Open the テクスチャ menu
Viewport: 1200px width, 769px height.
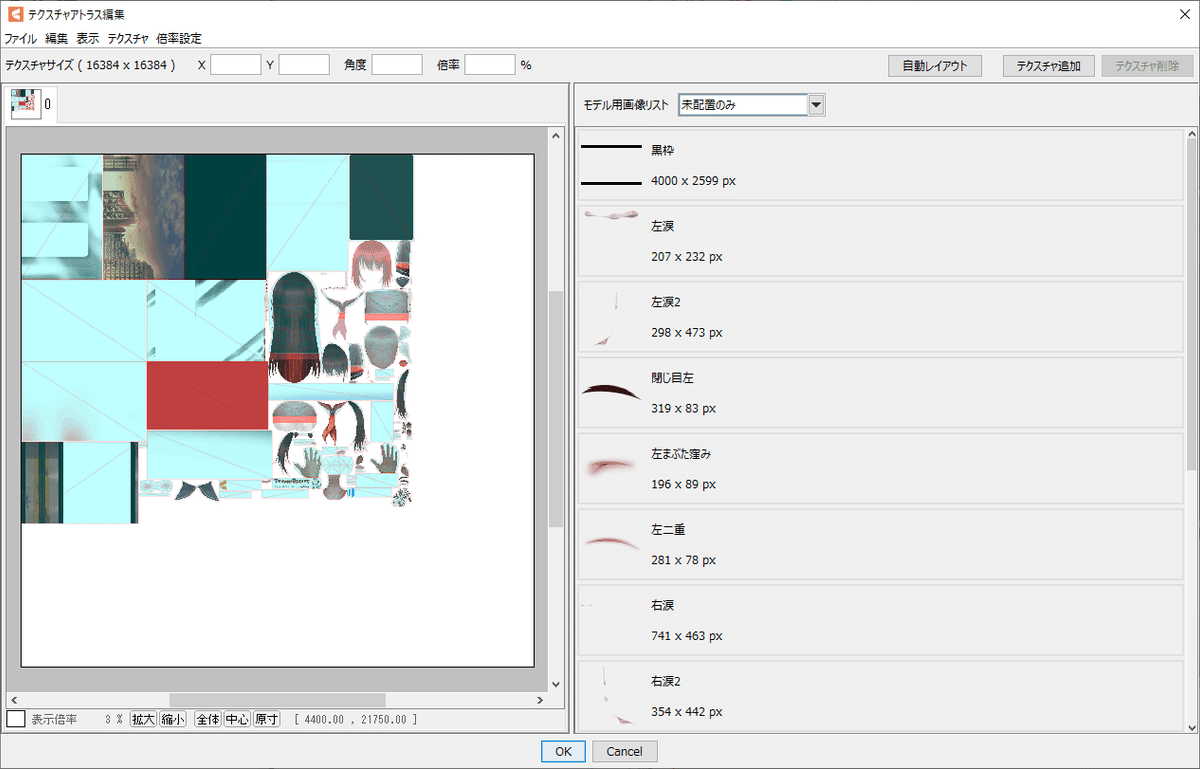click(128, 39)
